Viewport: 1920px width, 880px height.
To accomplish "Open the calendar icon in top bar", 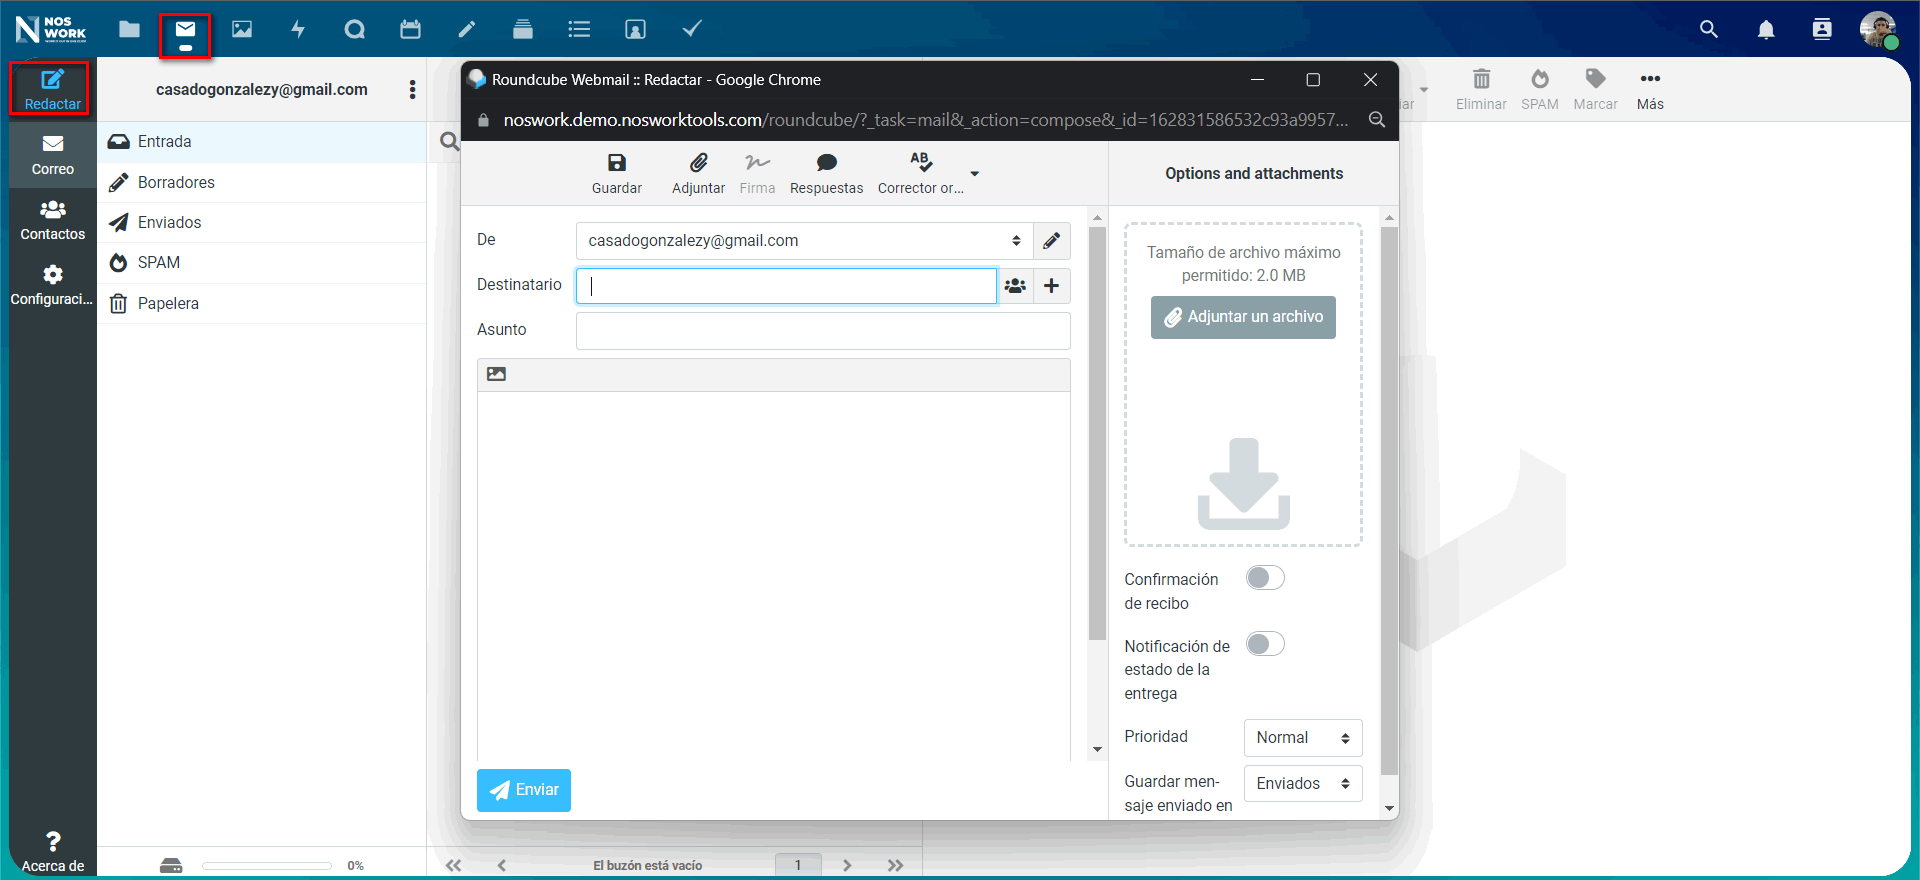I will 410,29.
